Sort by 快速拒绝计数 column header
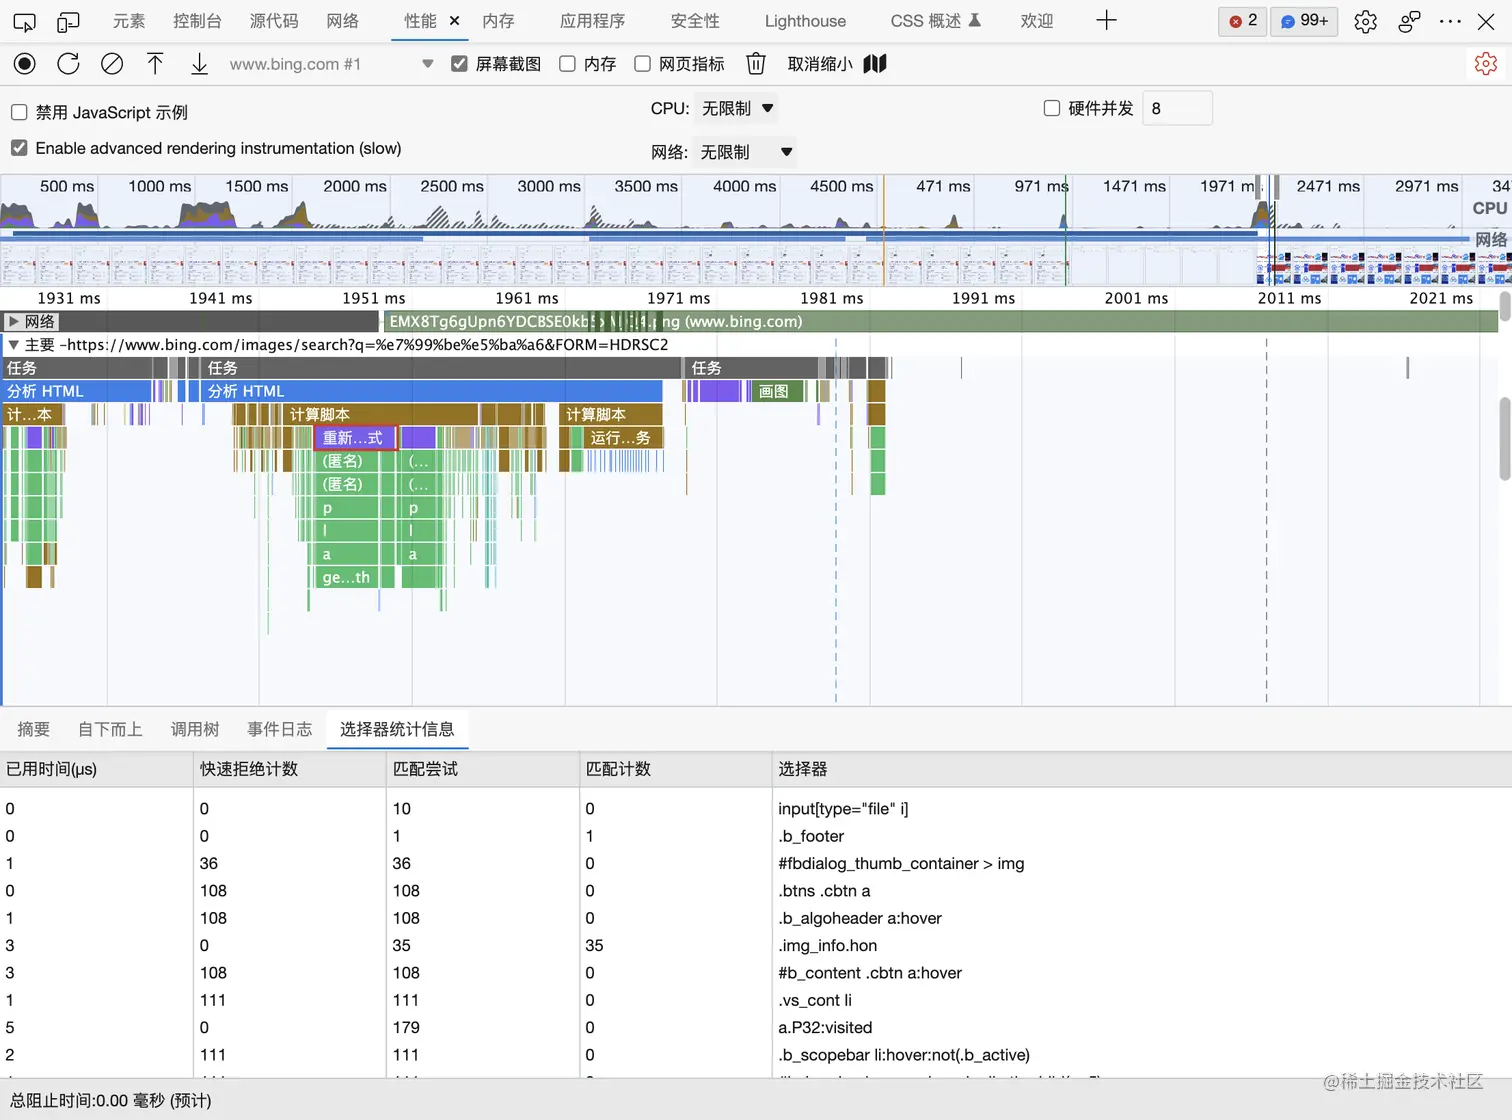Image resolution: width=1512 pixels, height=1120 pixels. click(290, 769)
